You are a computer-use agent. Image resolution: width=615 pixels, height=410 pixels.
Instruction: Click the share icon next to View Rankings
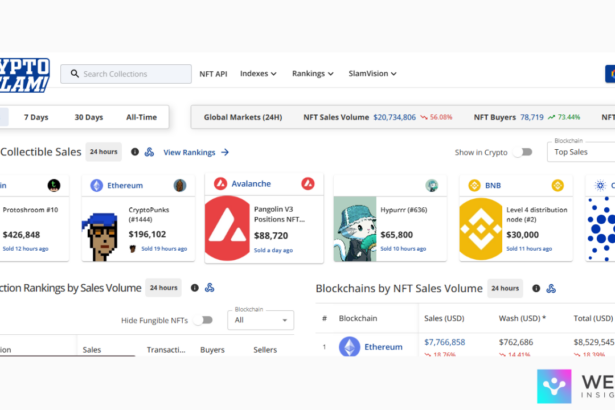coord(149,152)
